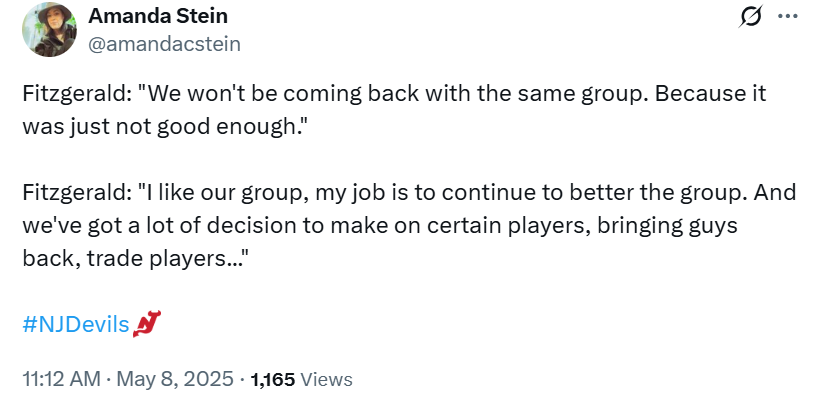Click the line starting 'we've got a lot'
Screen dimensions: 819x403
click(x=380, y=226)
